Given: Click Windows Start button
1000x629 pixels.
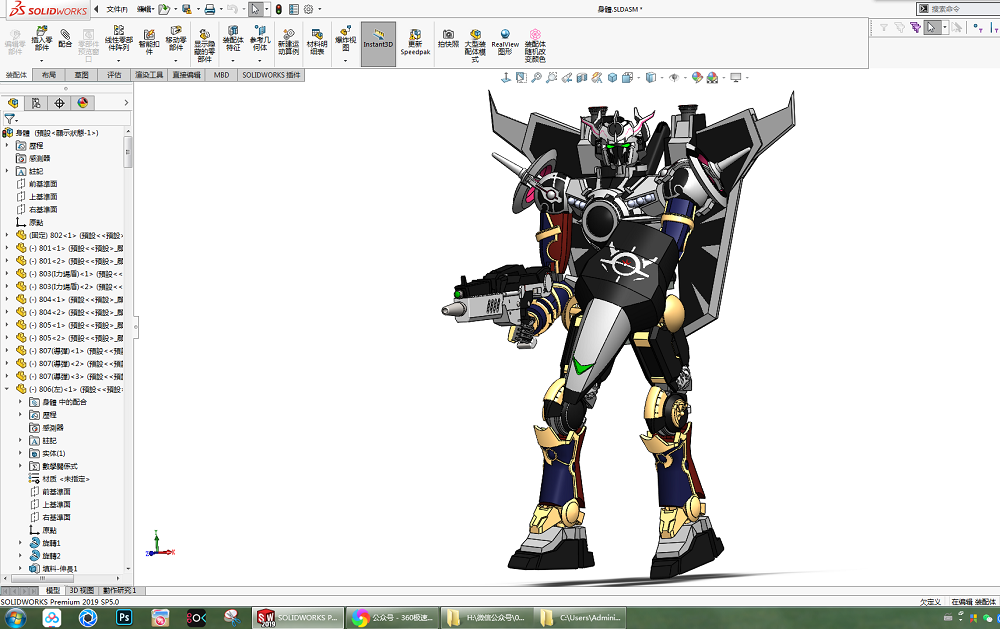Looking at the screenshot, I should [x=15, y=618].
